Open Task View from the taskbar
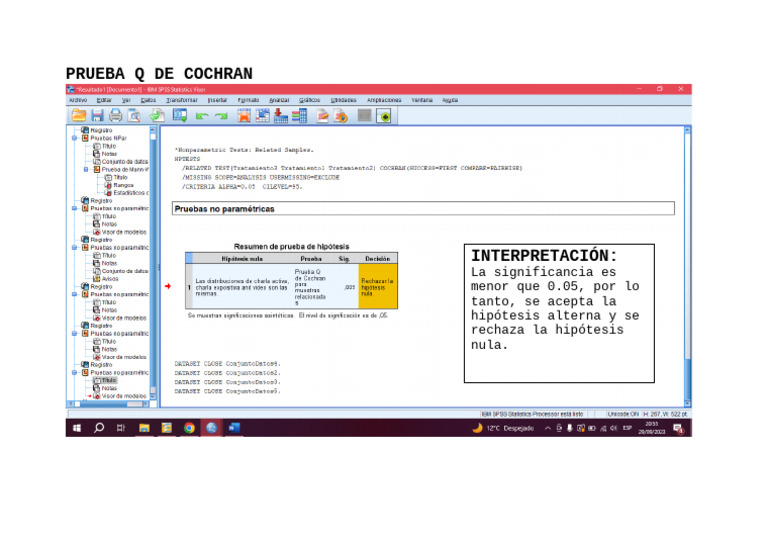 point(121,428)
